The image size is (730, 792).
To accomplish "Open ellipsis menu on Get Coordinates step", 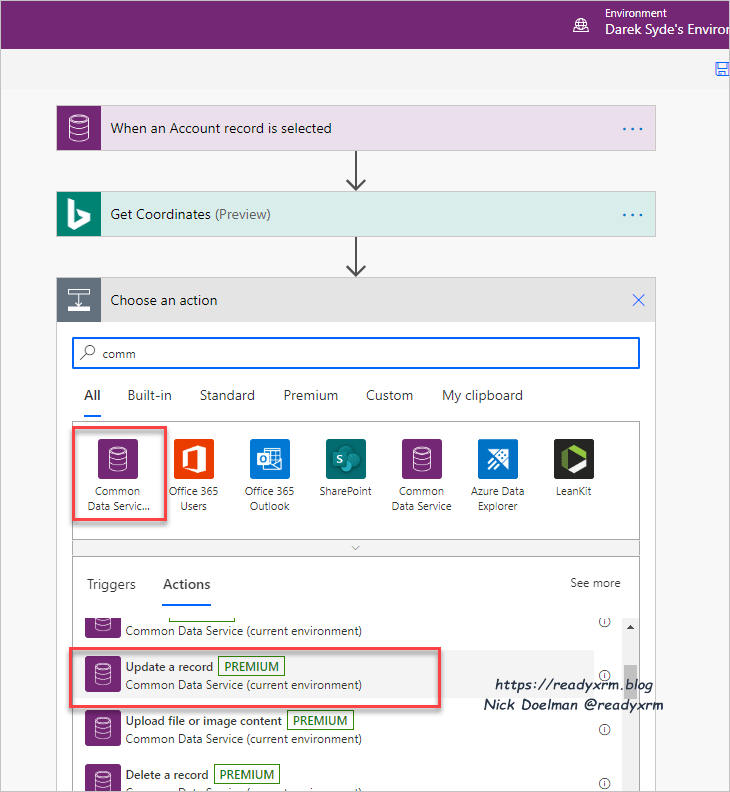I will click(x=633, y=215).
